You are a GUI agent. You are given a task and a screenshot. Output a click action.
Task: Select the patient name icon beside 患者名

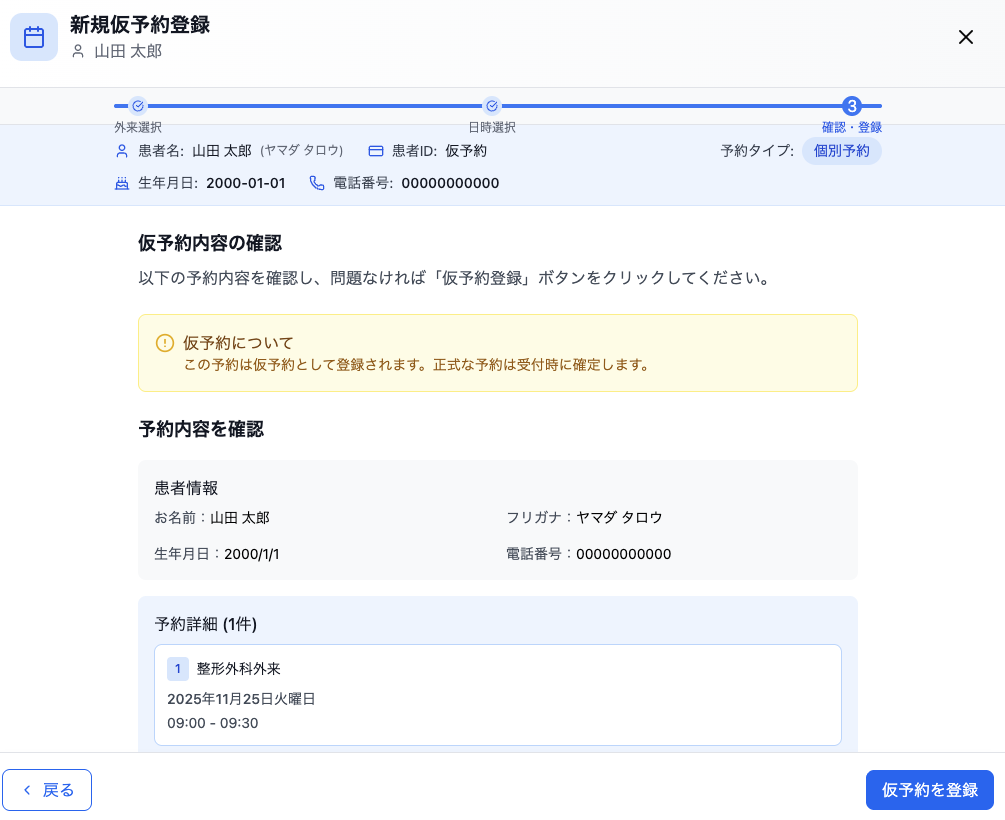point(121,151)
